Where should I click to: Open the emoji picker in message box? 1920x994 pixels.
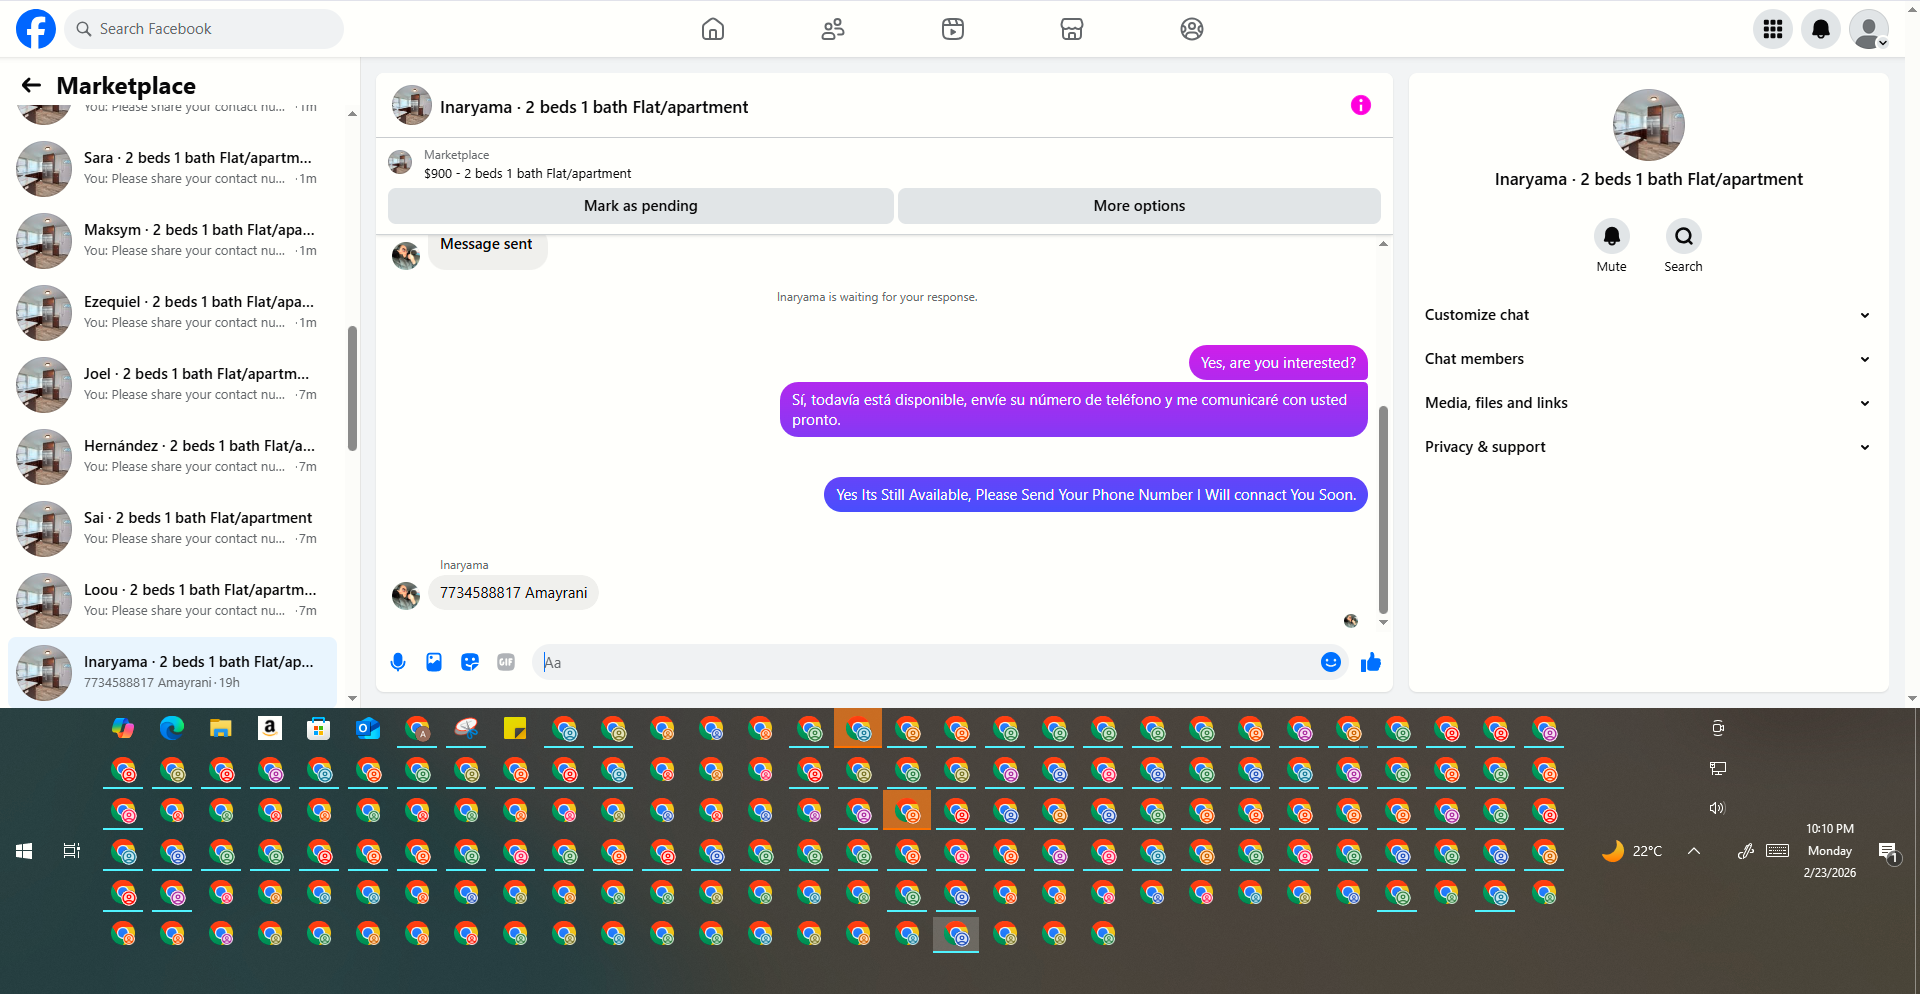tap(1331, 662)
